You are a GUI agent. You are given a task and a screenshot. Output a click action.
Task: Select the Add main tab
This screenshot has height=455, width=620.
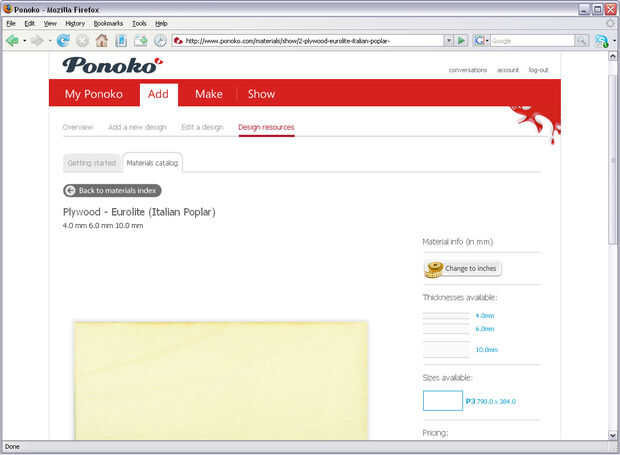pyautogui.click(x=159, y=94)
